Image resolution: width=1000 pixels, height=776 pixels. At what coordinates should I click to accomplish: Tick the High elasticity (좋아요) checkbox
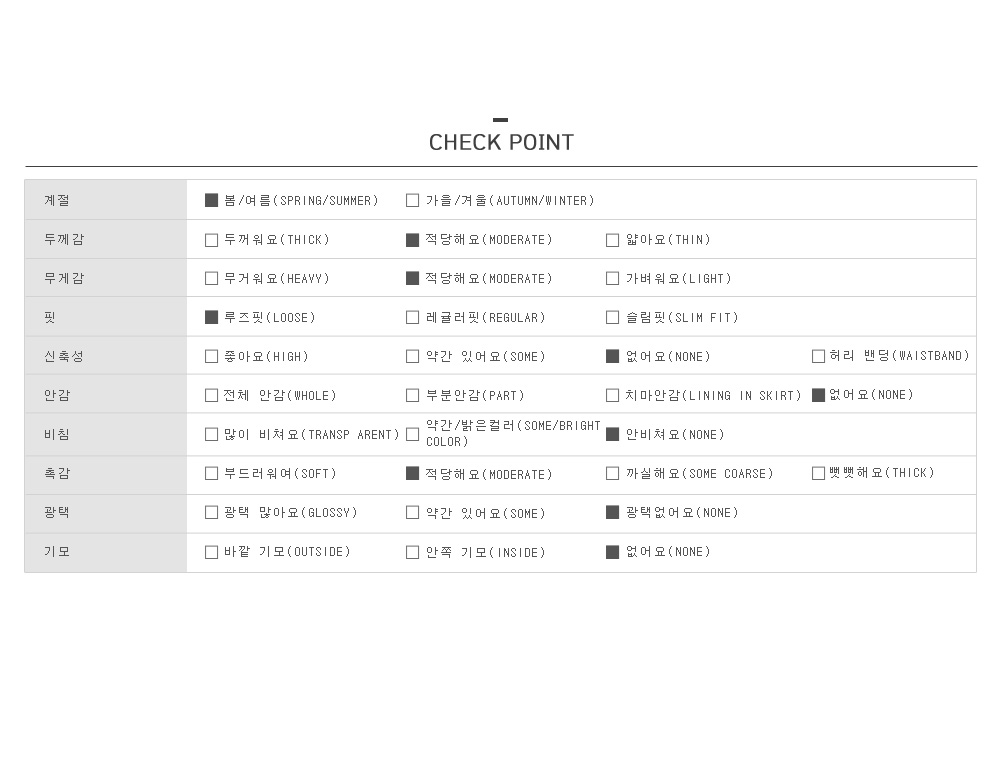[211, 356]
